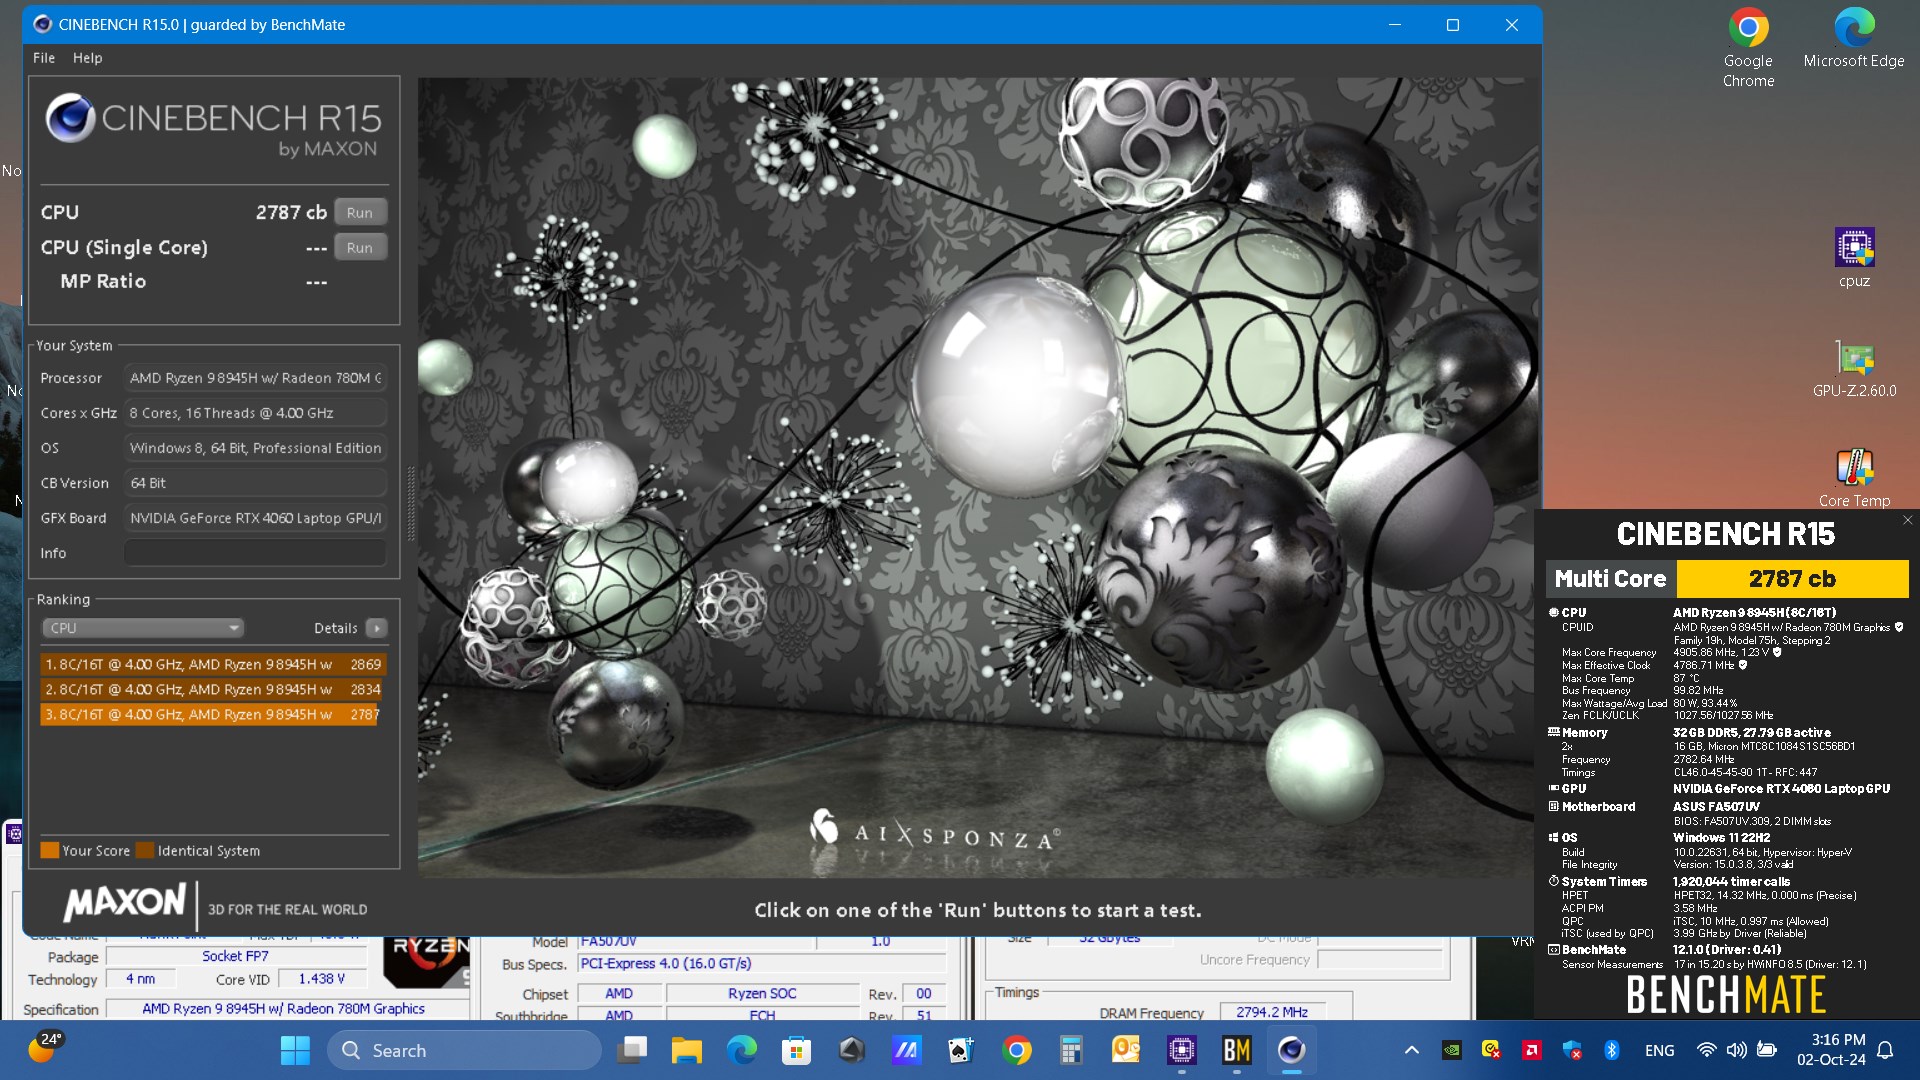Open Task View on the taskbar
Viewport: 1920px width, 1080px height.
tap(632, 1050)
